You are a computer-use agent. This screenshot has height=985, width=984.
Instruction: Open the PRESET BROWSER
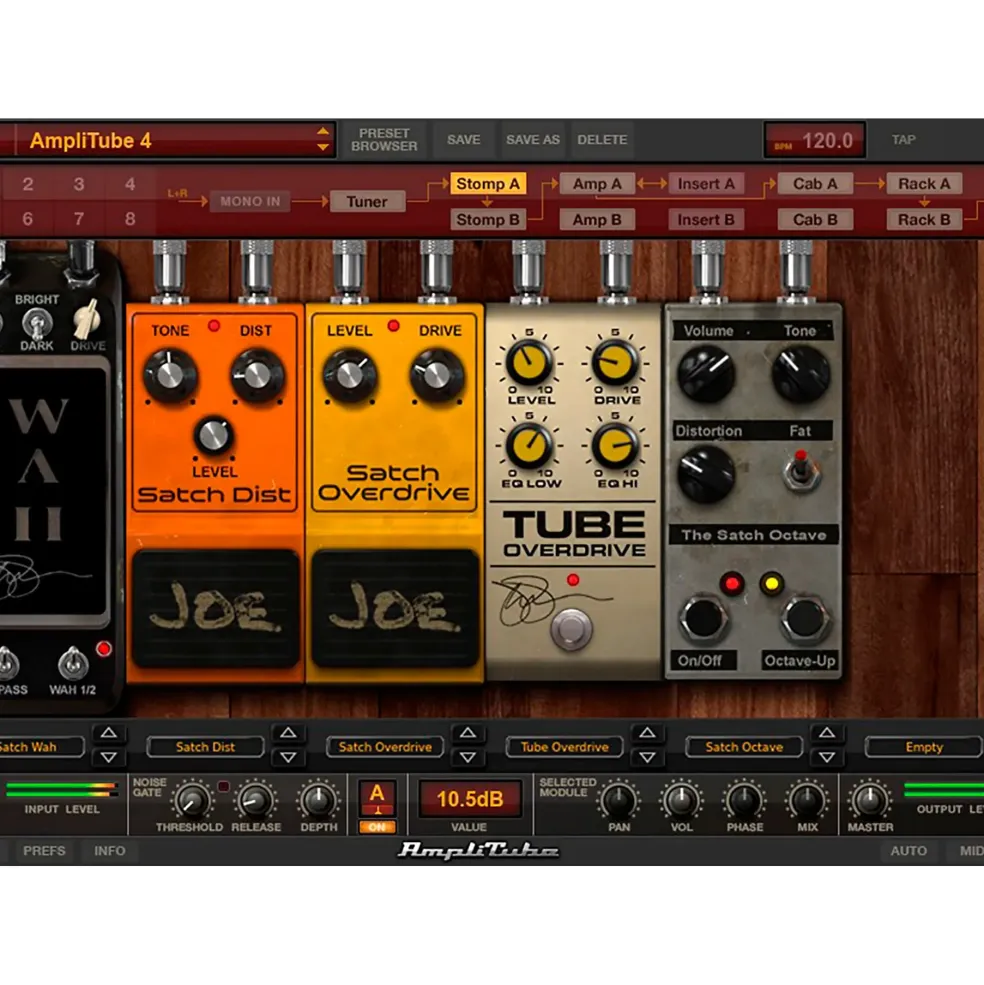click(384, 139)
